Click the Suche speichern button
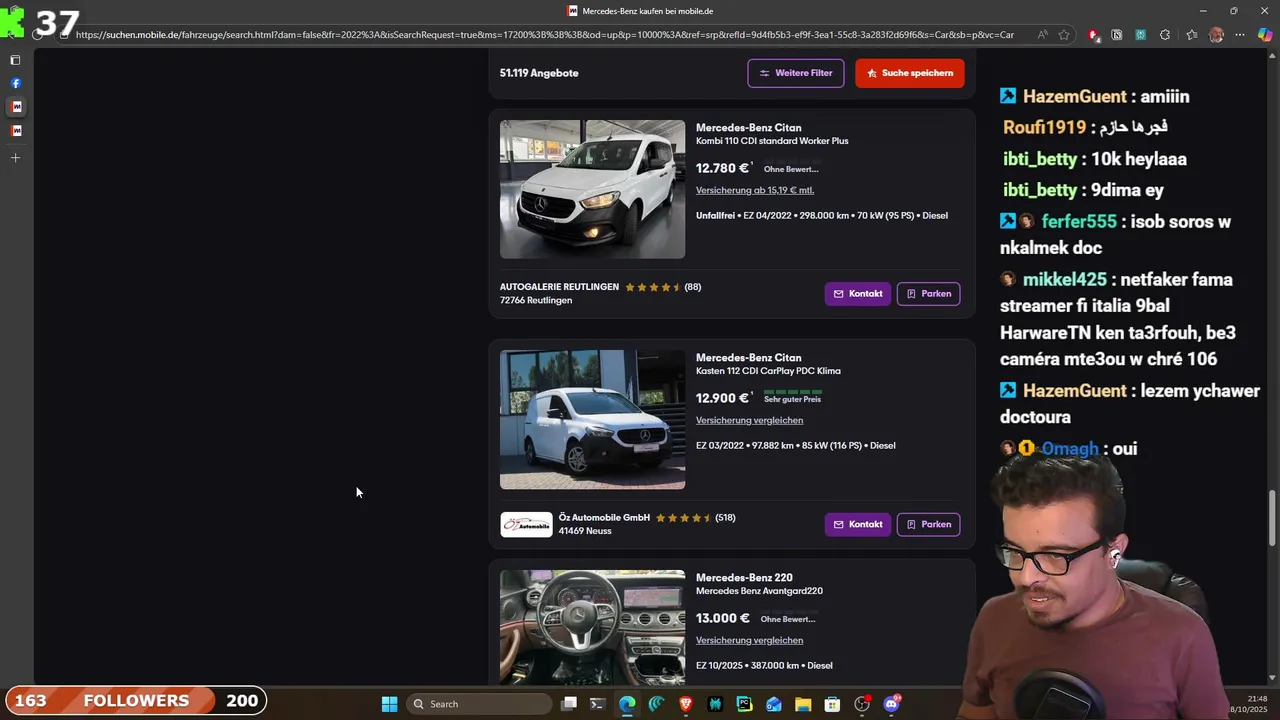The image size is (1280, 720). [x=910, y=73]
